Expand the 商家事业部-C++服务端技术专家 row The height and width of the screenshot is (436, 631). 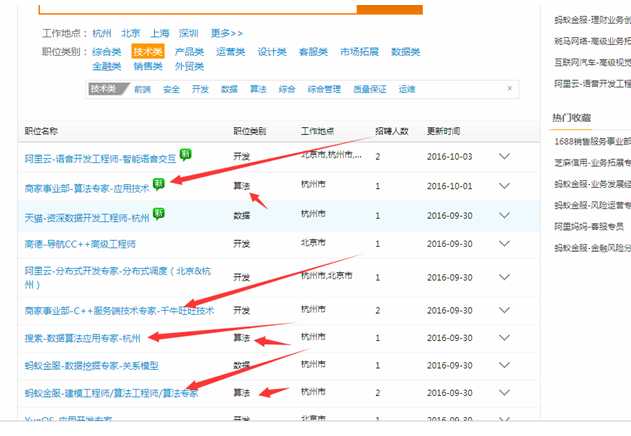[x=504, y=310]
